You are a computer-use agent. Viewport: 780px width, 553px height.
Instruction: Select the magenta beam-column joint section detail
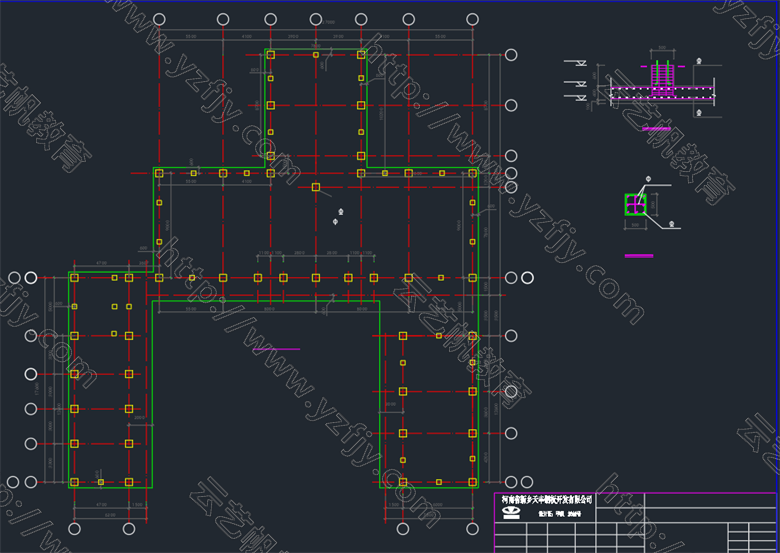(663, 80)
